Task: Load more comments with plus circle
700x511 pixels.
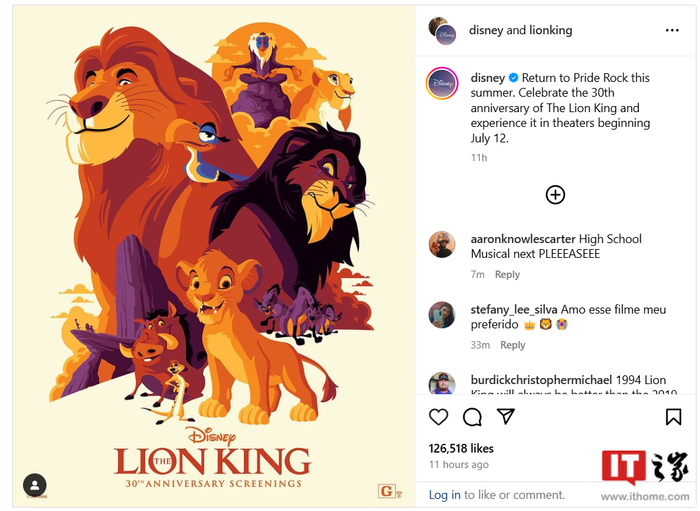Action: pyautogui.click(x=555, y=195)
